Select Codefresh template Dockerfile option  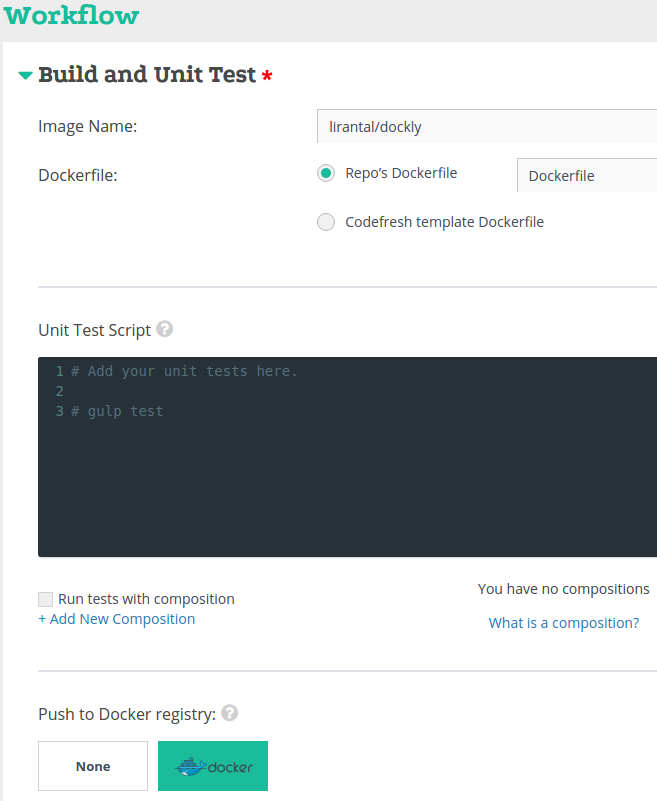326,222
